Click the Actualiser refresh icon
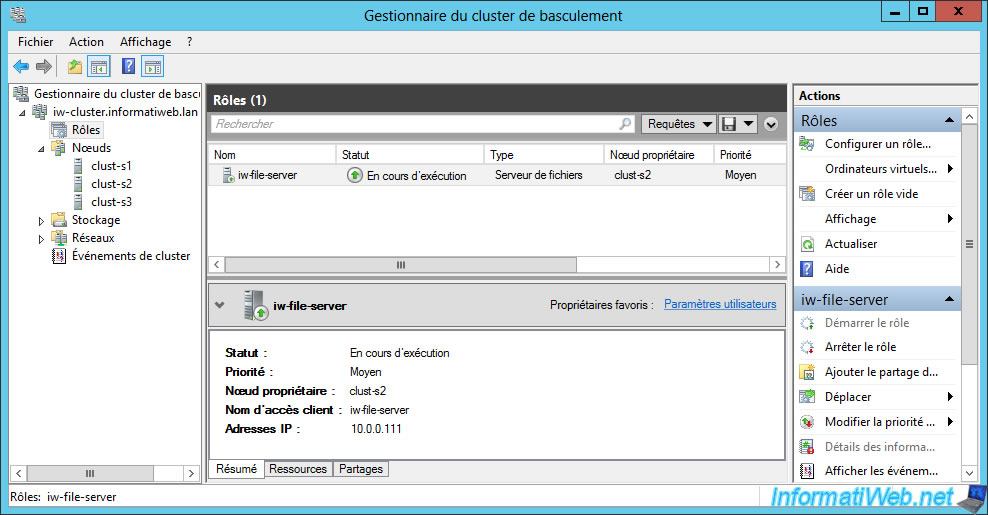Screen dimensions: 988x515 click(x=807, y=244)
